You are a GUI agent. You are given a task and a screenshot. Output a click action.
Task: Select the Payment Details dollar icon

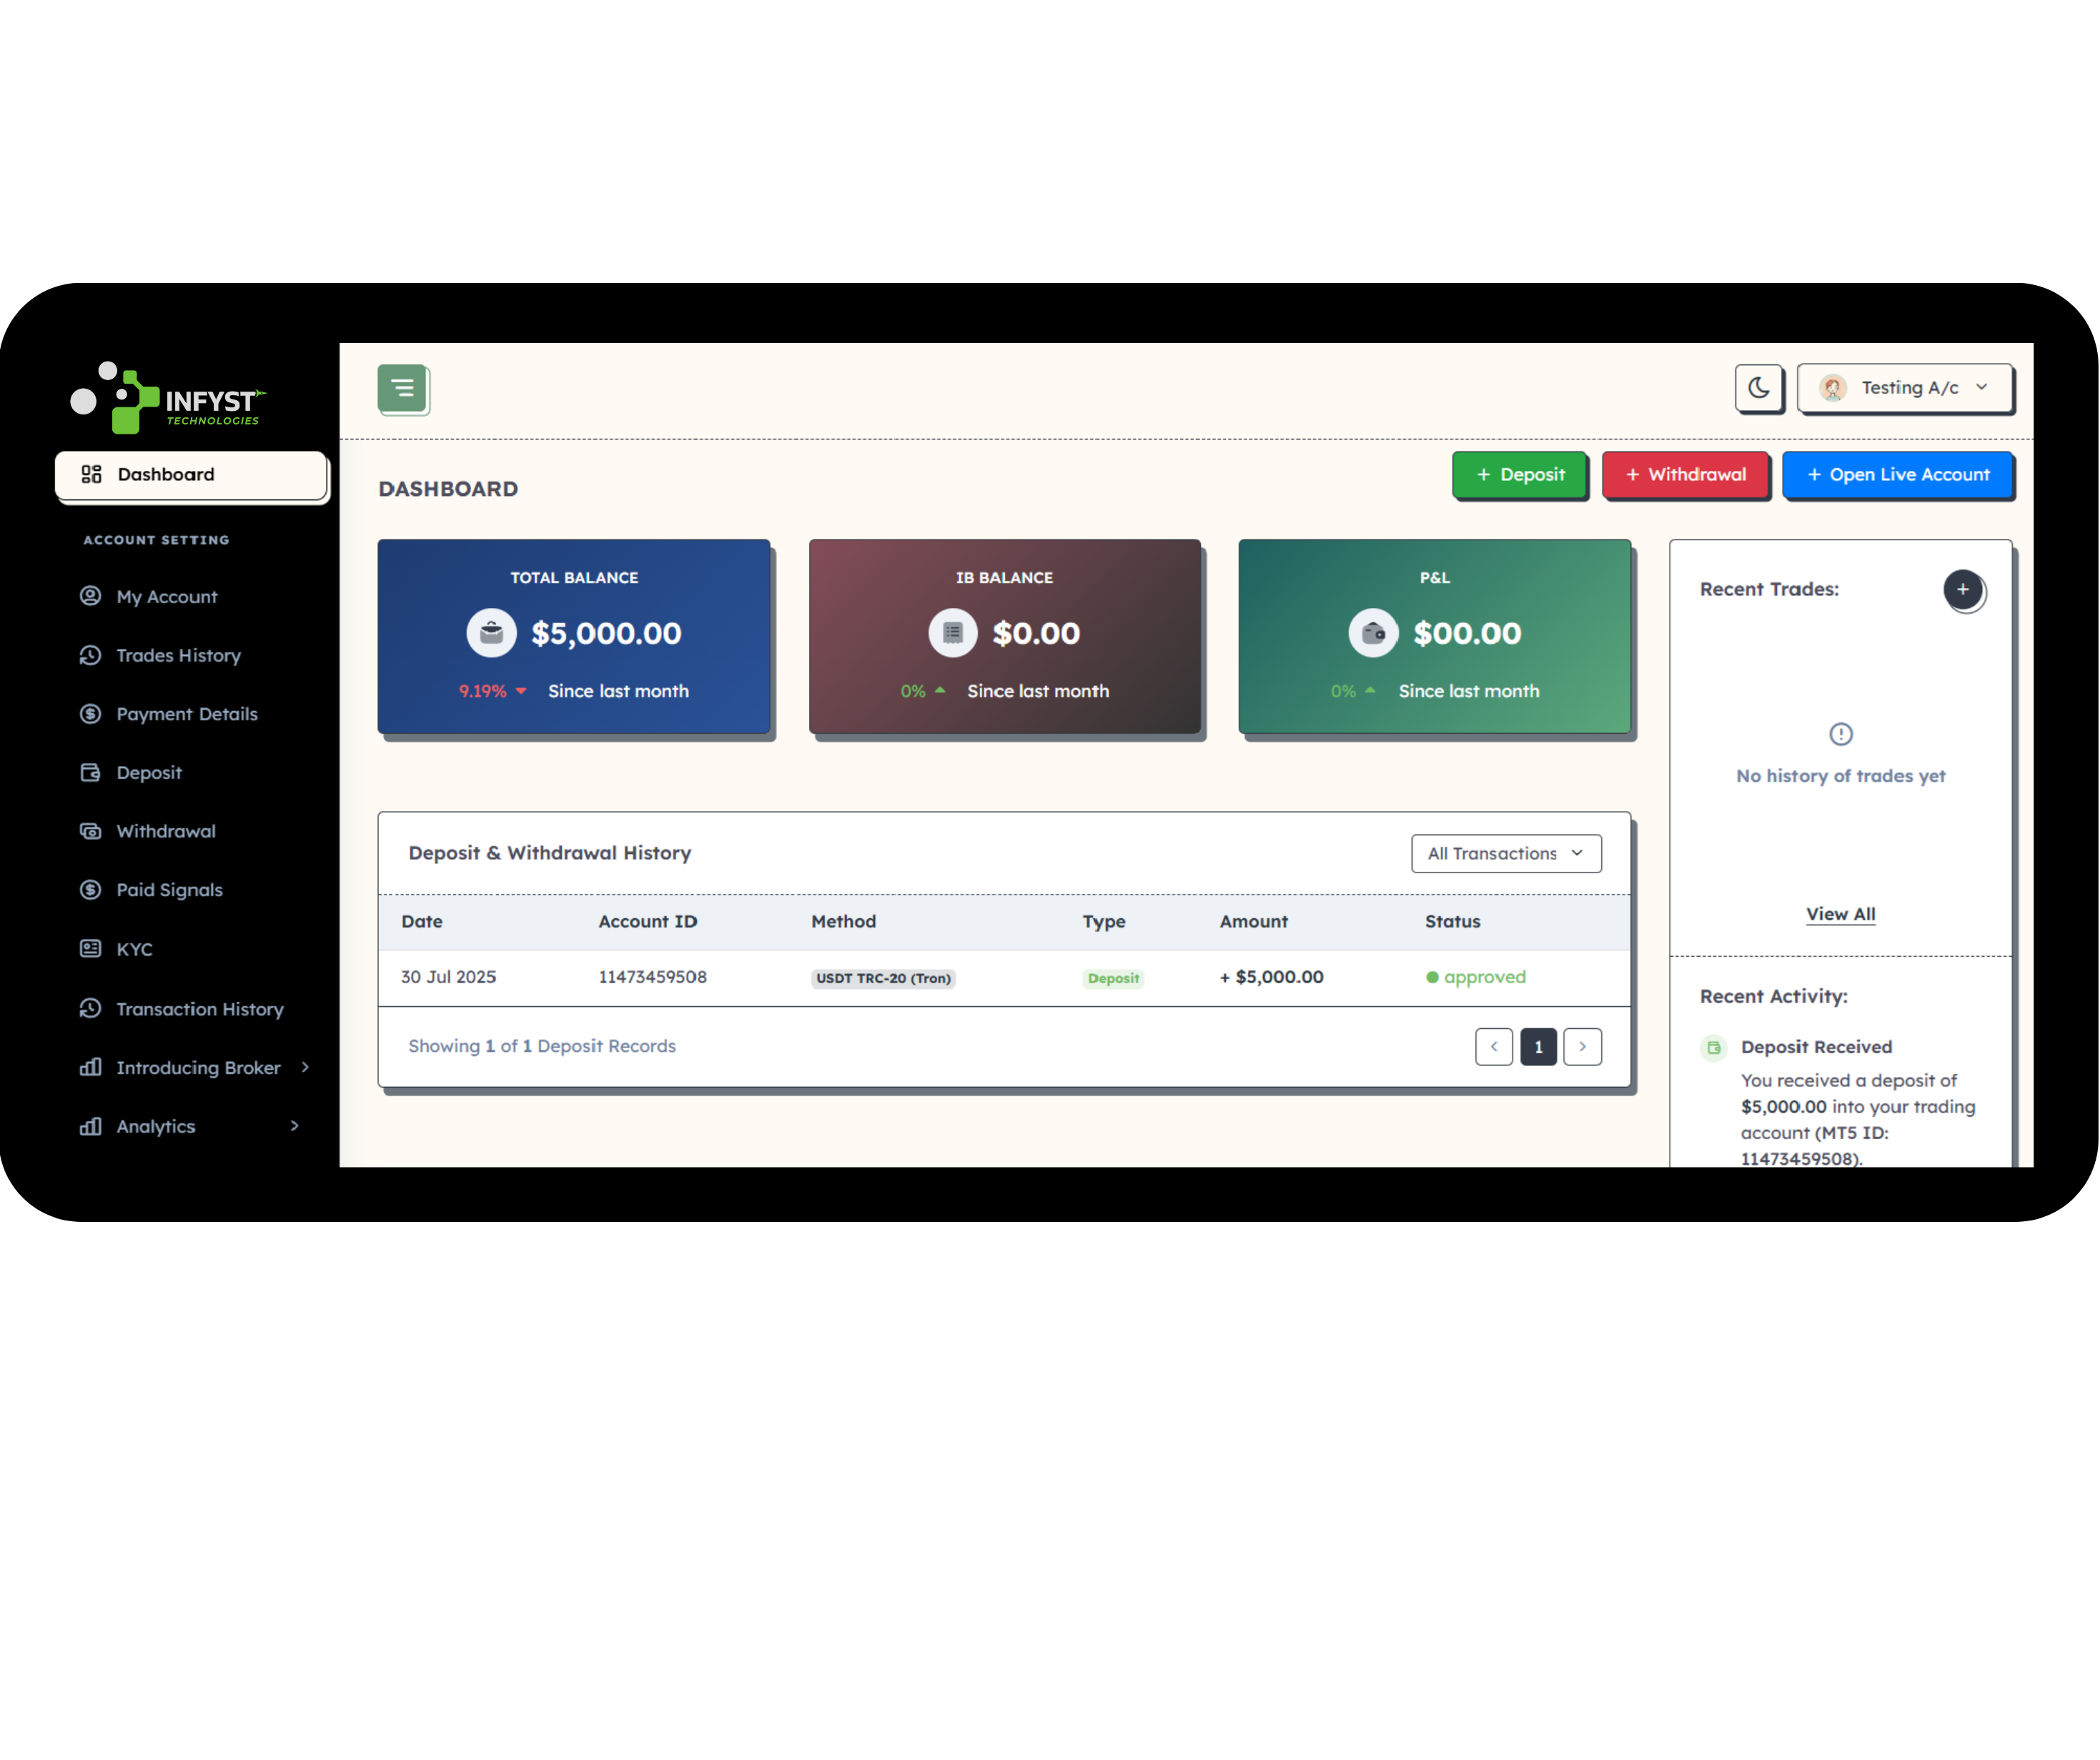coord(91,713)
